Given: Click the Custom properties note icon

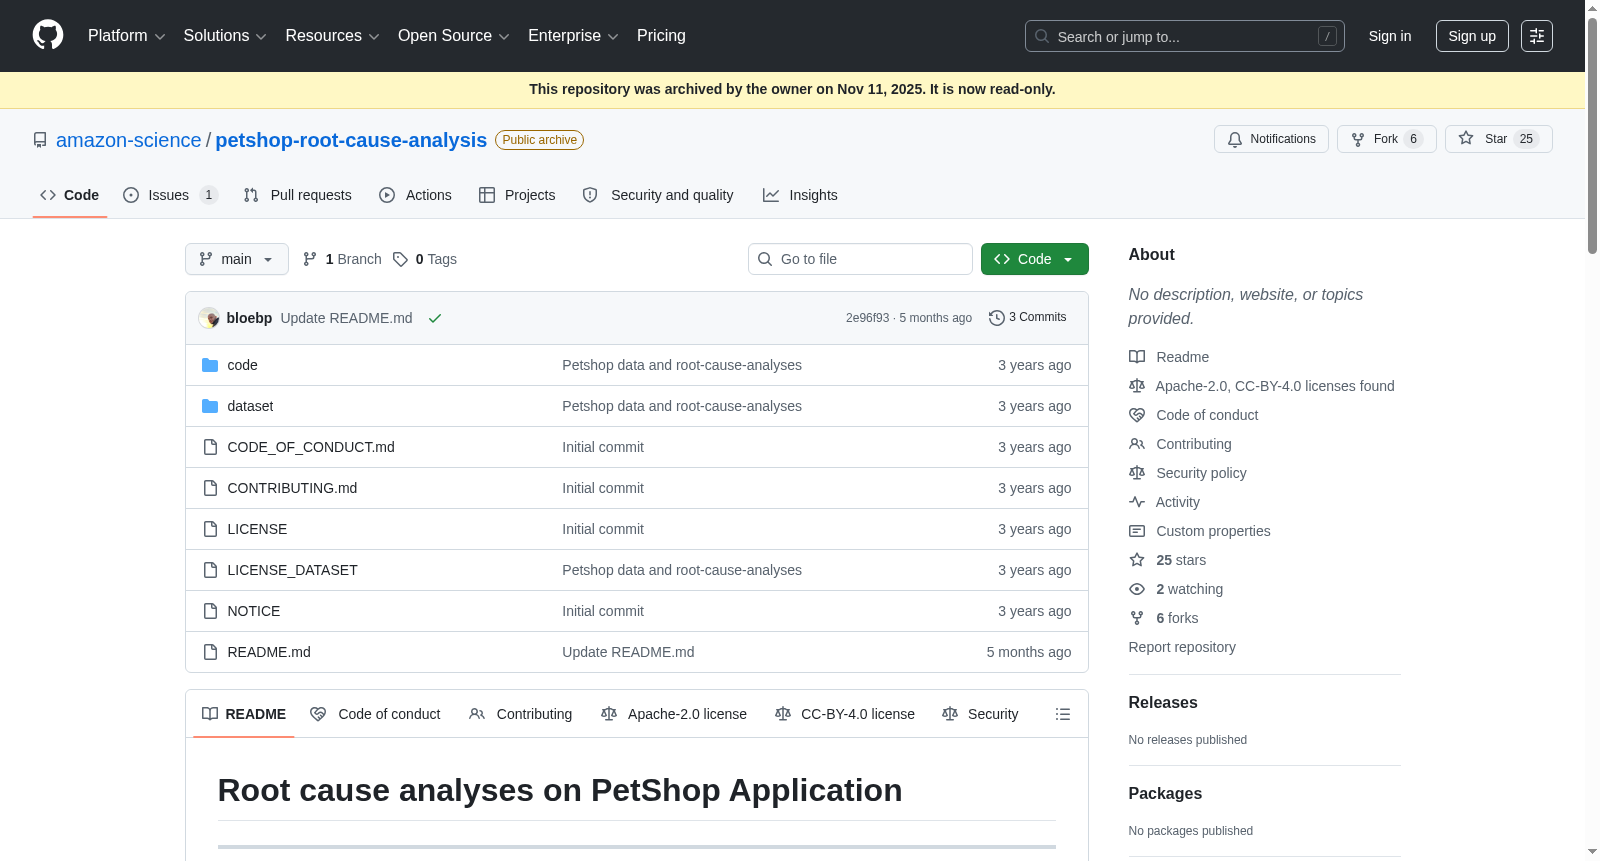Looking at the screenshot, I should point(1137,531).
